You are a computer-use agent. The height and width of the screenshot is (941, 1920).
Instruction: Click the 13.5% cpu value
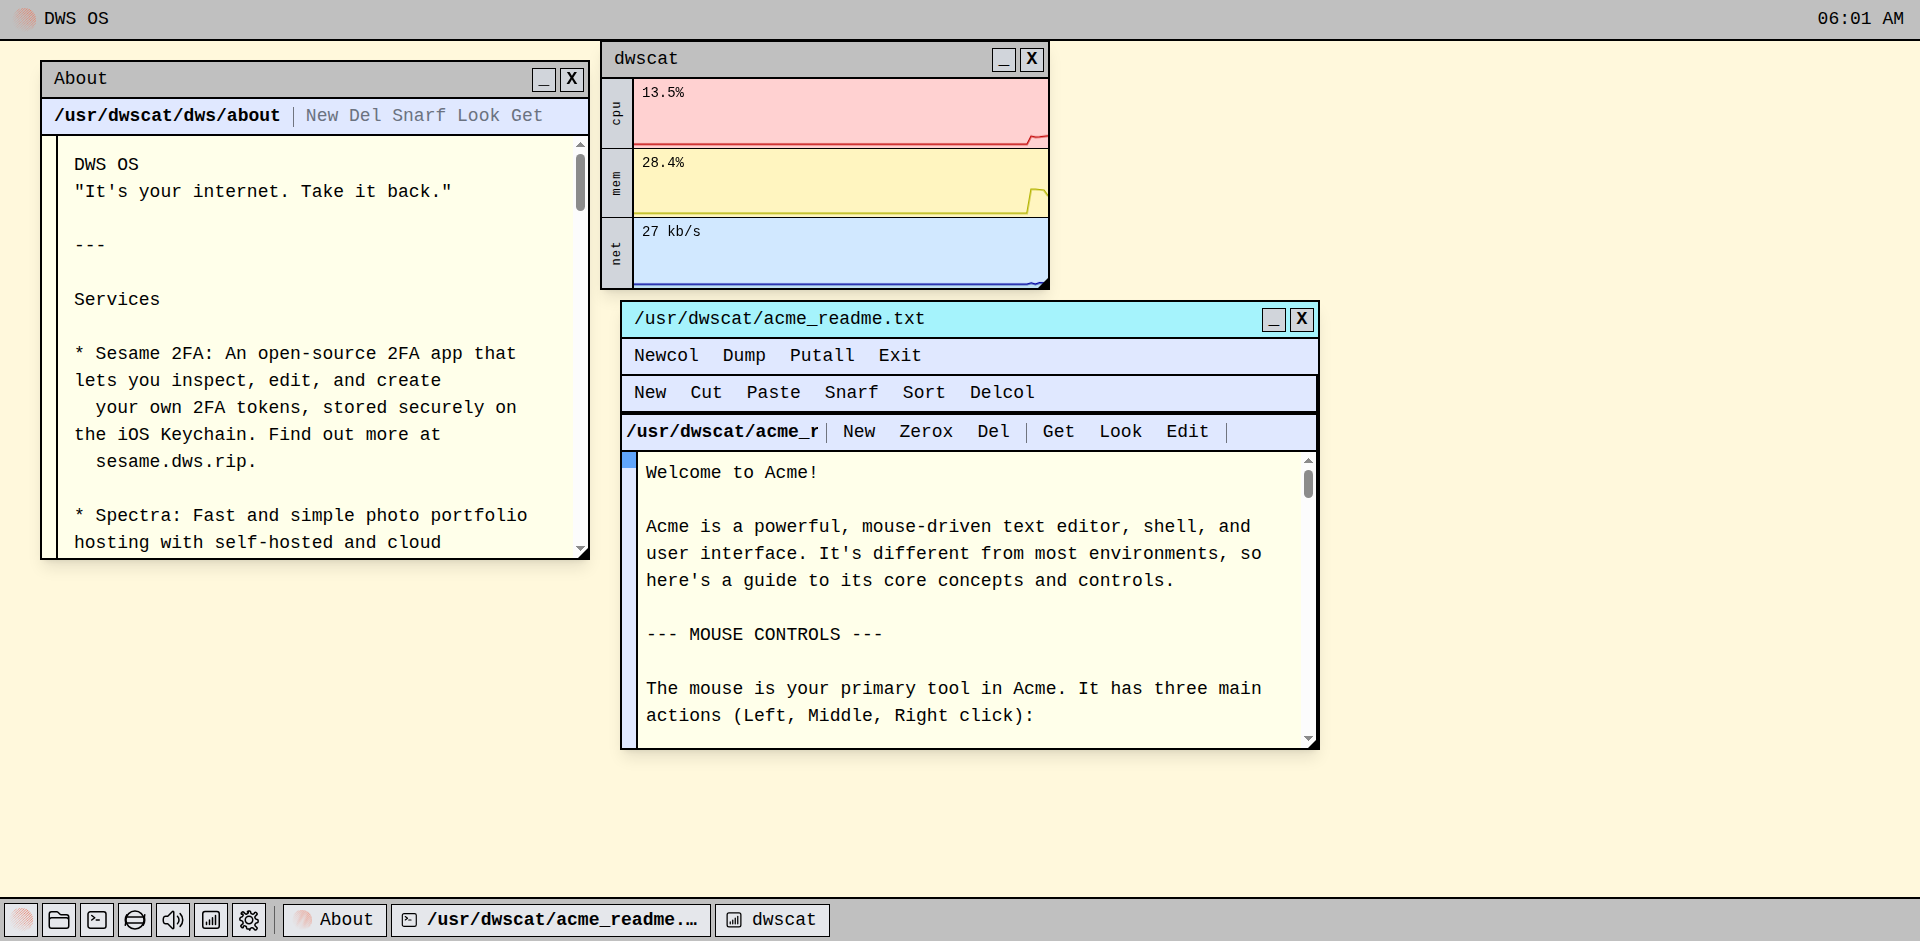pos(663,93)
